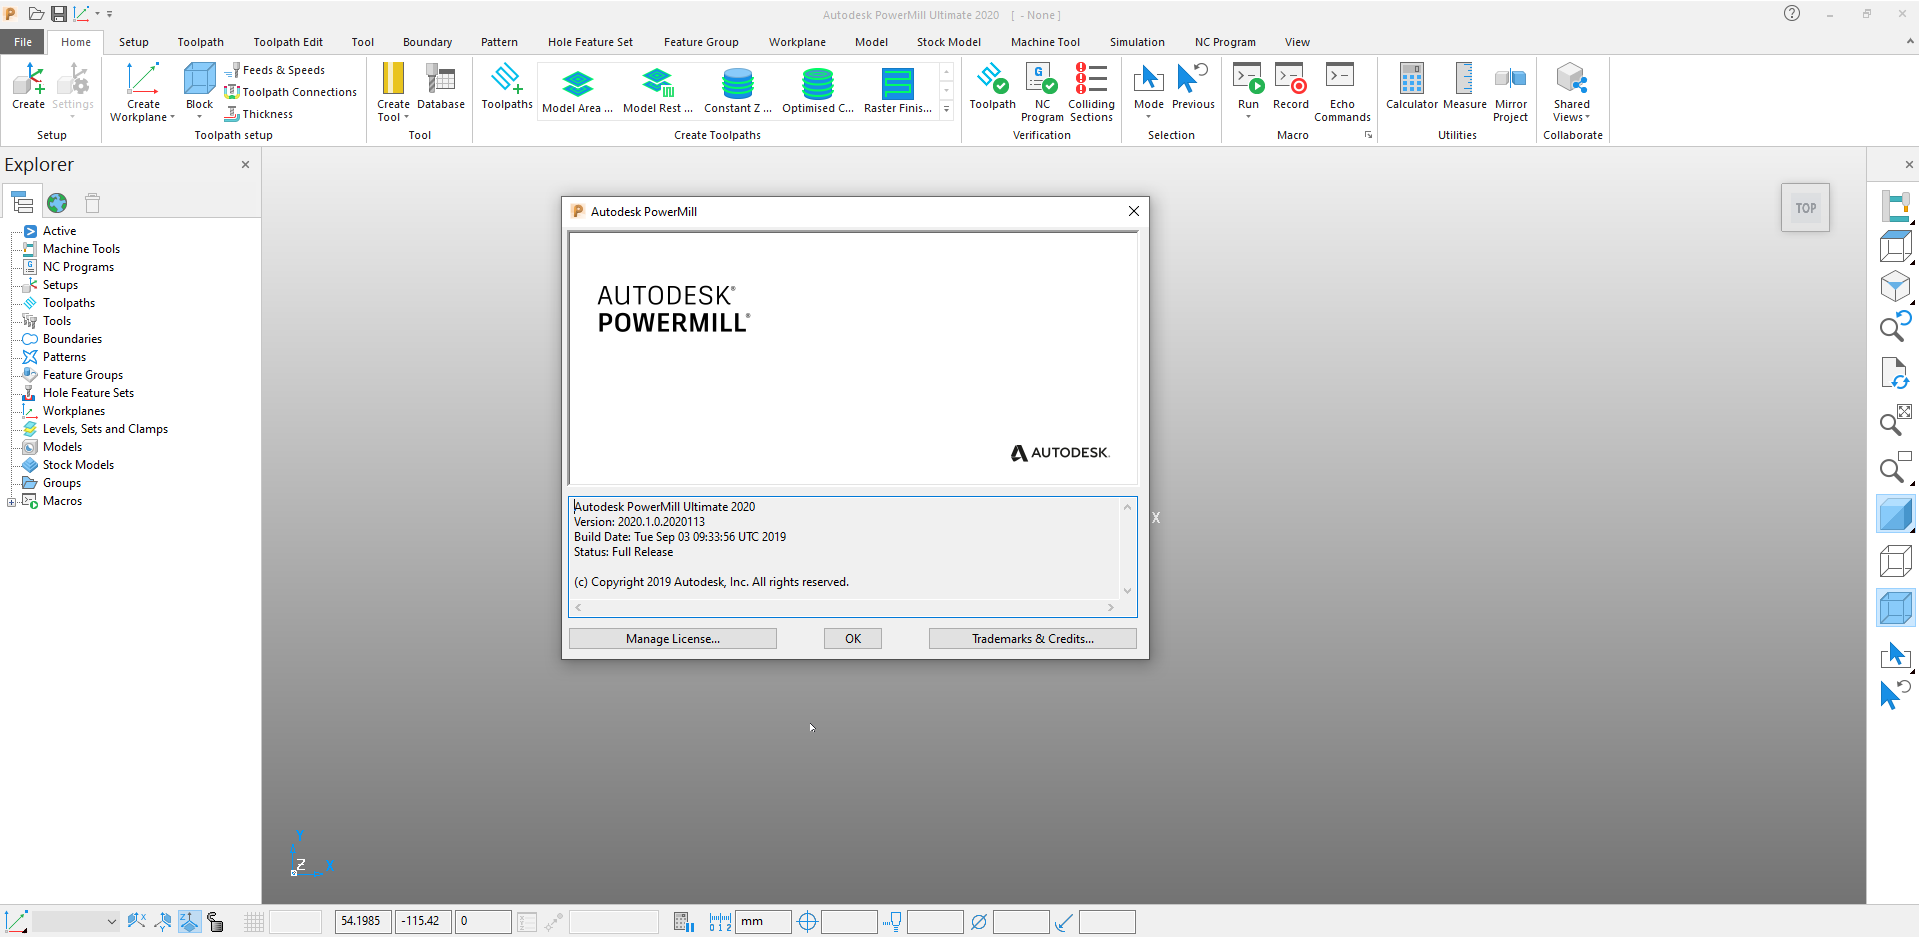Open Trademarks & Credits
1919x937 pixels.
point(1033,639)
